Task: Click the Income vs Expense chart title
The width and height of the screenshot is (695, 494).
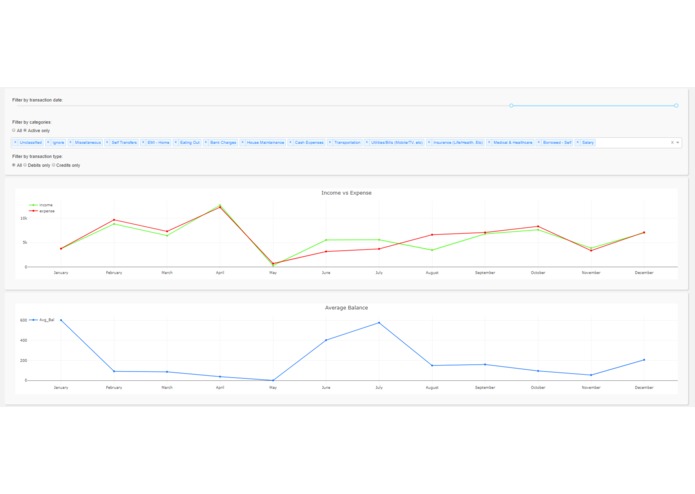Action: pyautogui.click(x=347, y=193)
